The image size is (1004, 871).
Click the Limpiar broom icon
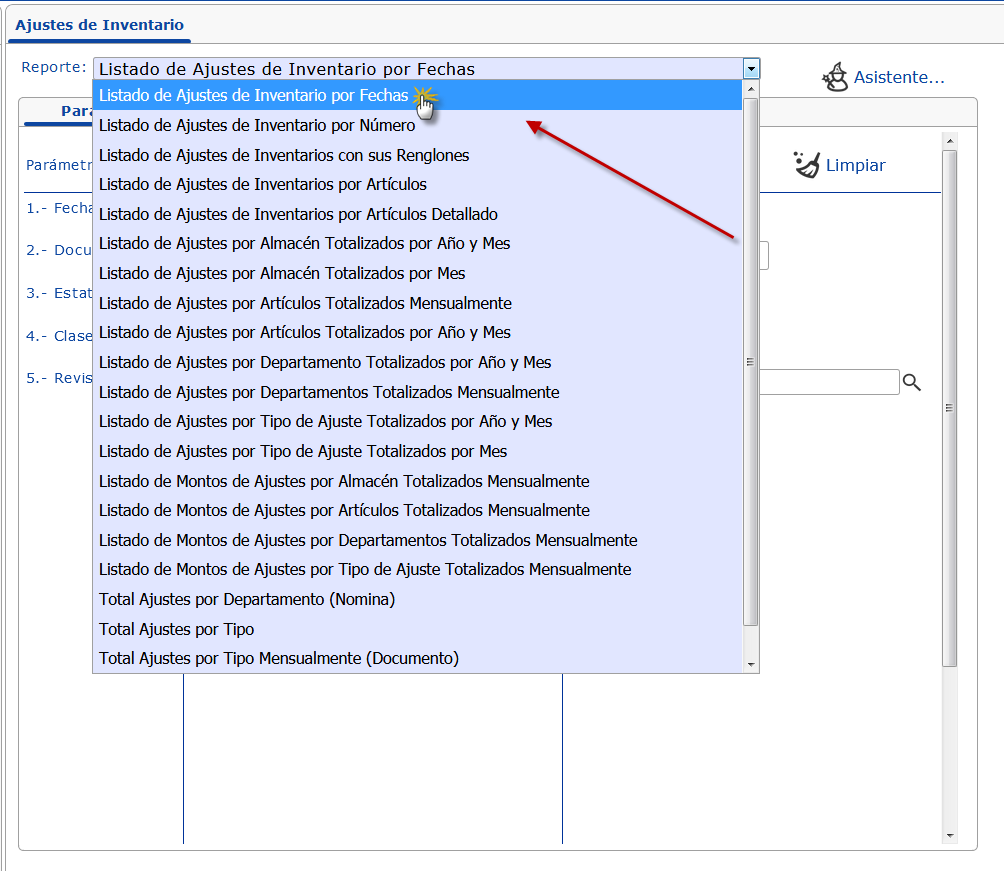(806, 165)
